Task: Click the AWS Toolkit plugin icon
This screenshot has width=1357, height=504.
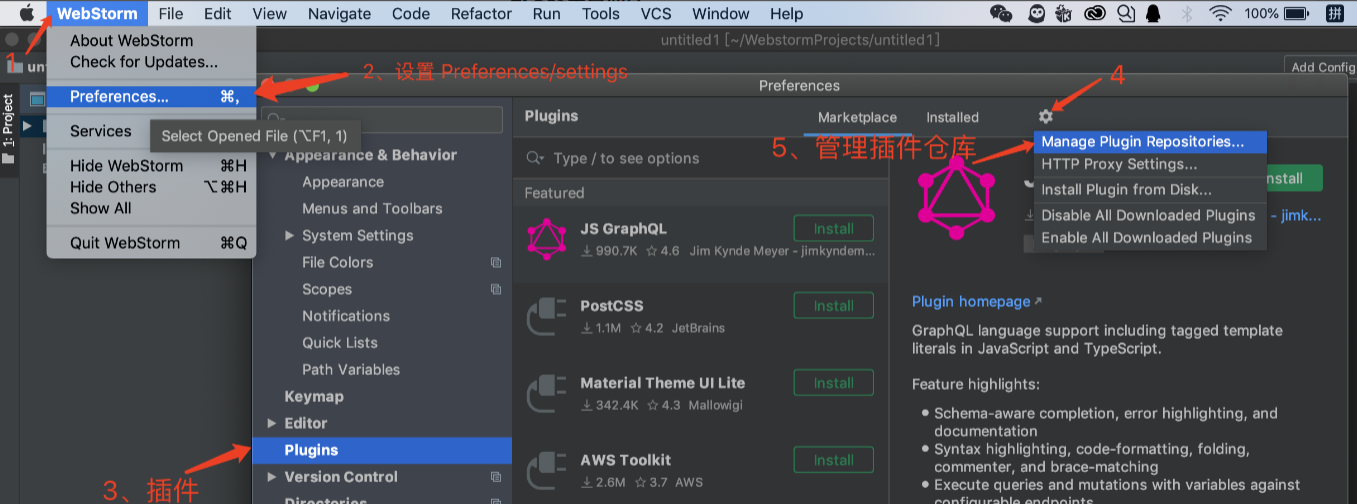Action: tap(547, 468)
